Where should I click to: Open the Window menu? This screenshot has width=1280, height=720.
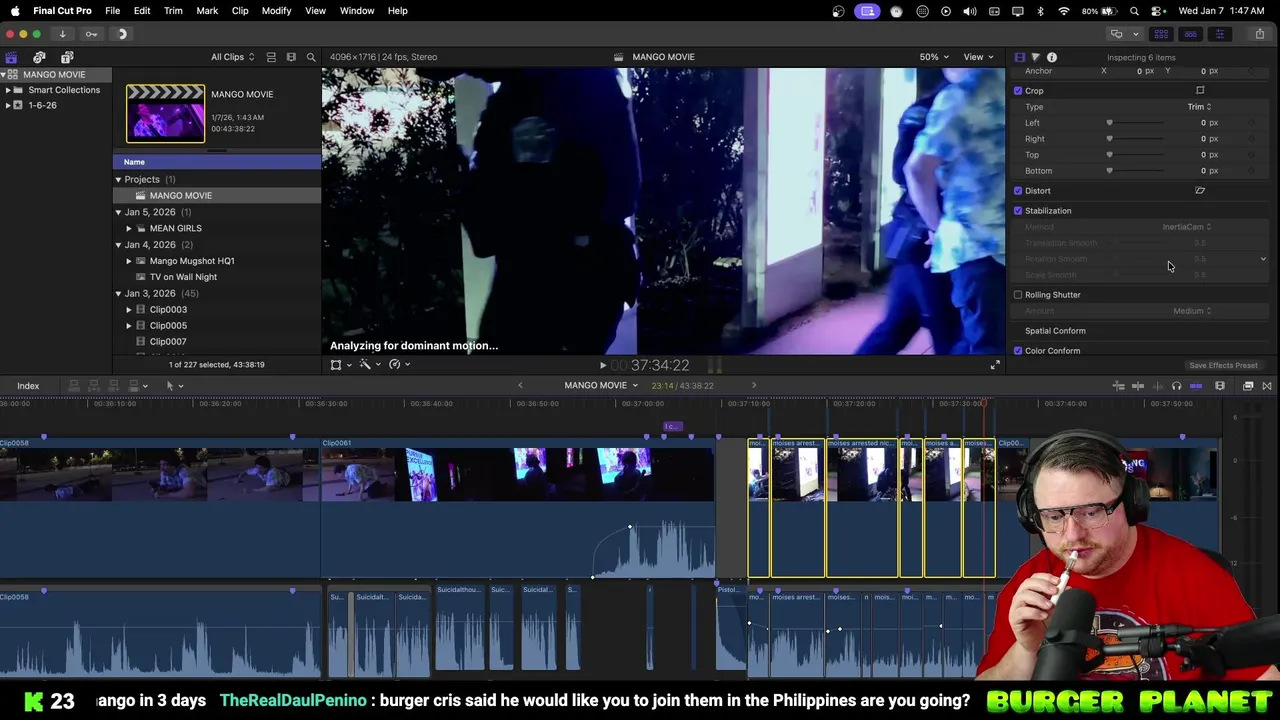tap(357, 11)
